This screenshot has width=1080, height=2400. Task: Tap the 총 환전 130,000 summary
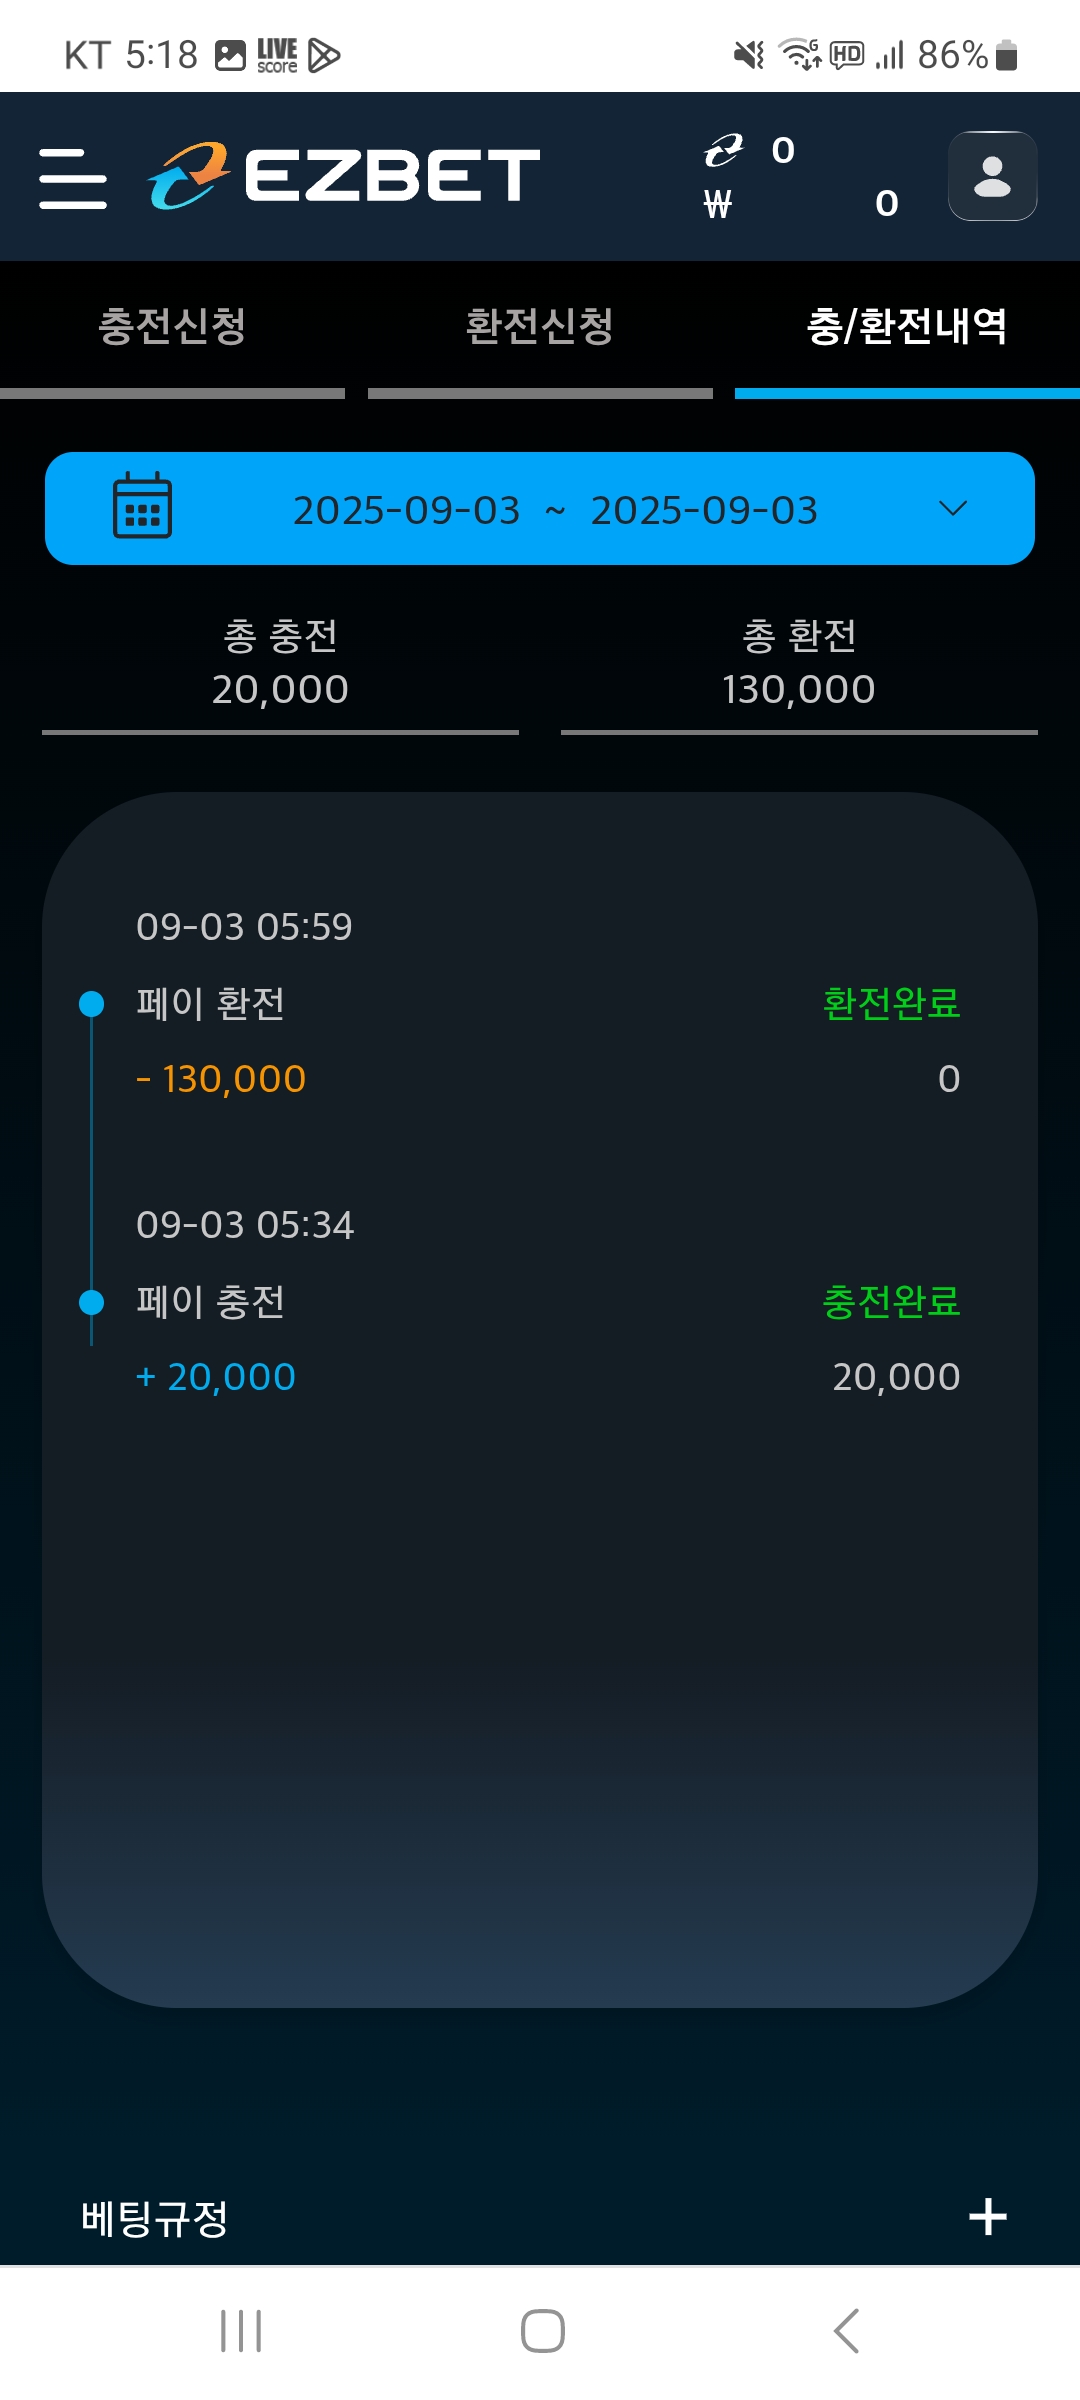click(x=799, y=664)
